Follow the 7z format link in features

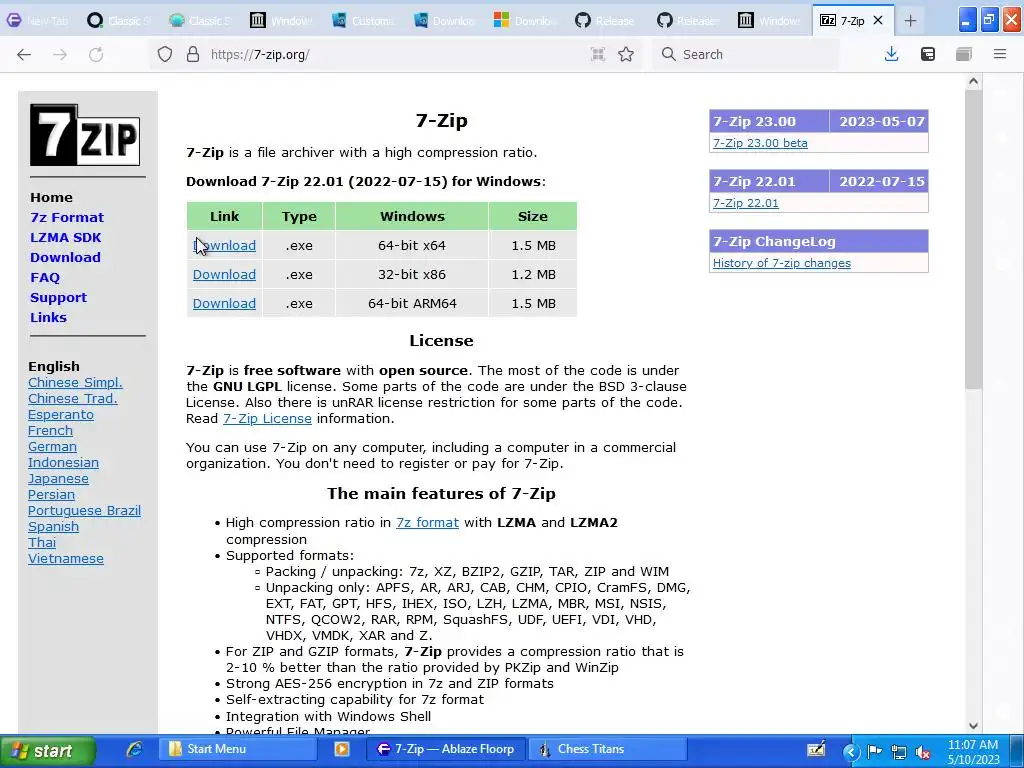click(x=427, y=522)
